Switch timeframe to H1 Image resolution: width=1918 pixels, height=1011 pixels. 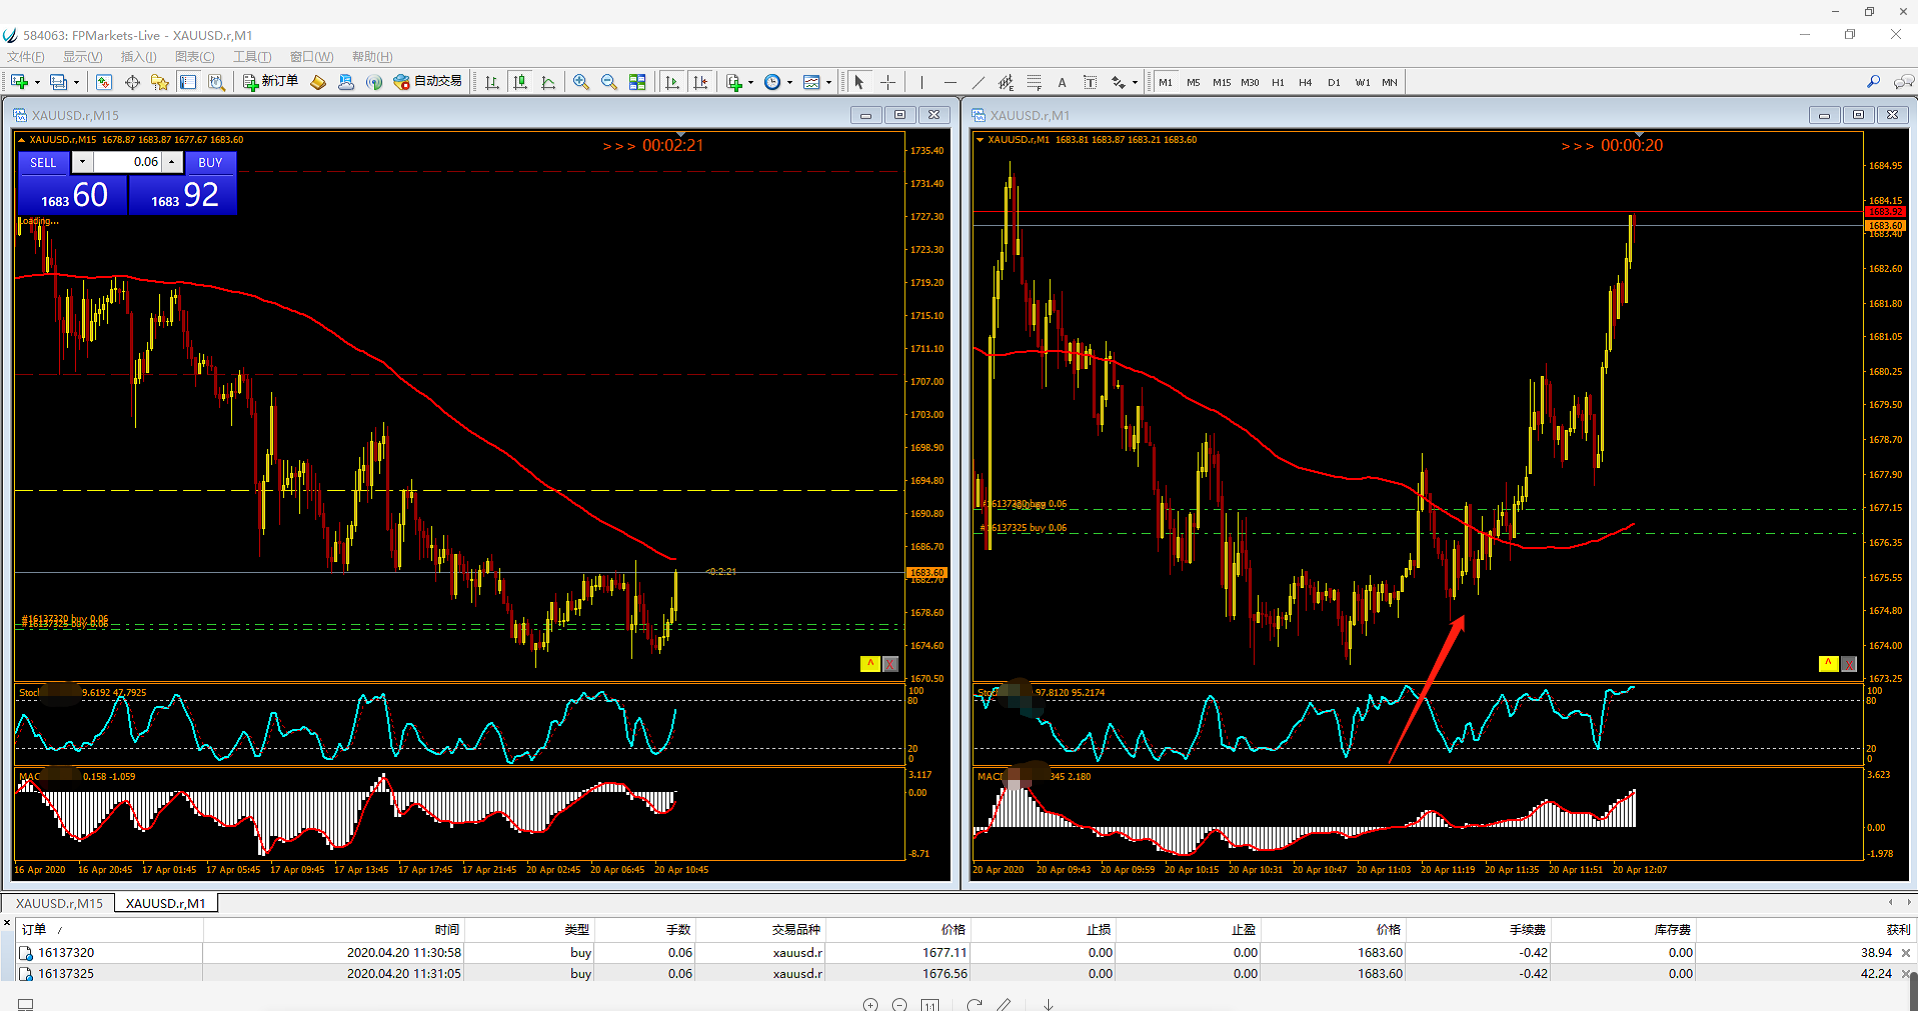[x=1278, y=82]
